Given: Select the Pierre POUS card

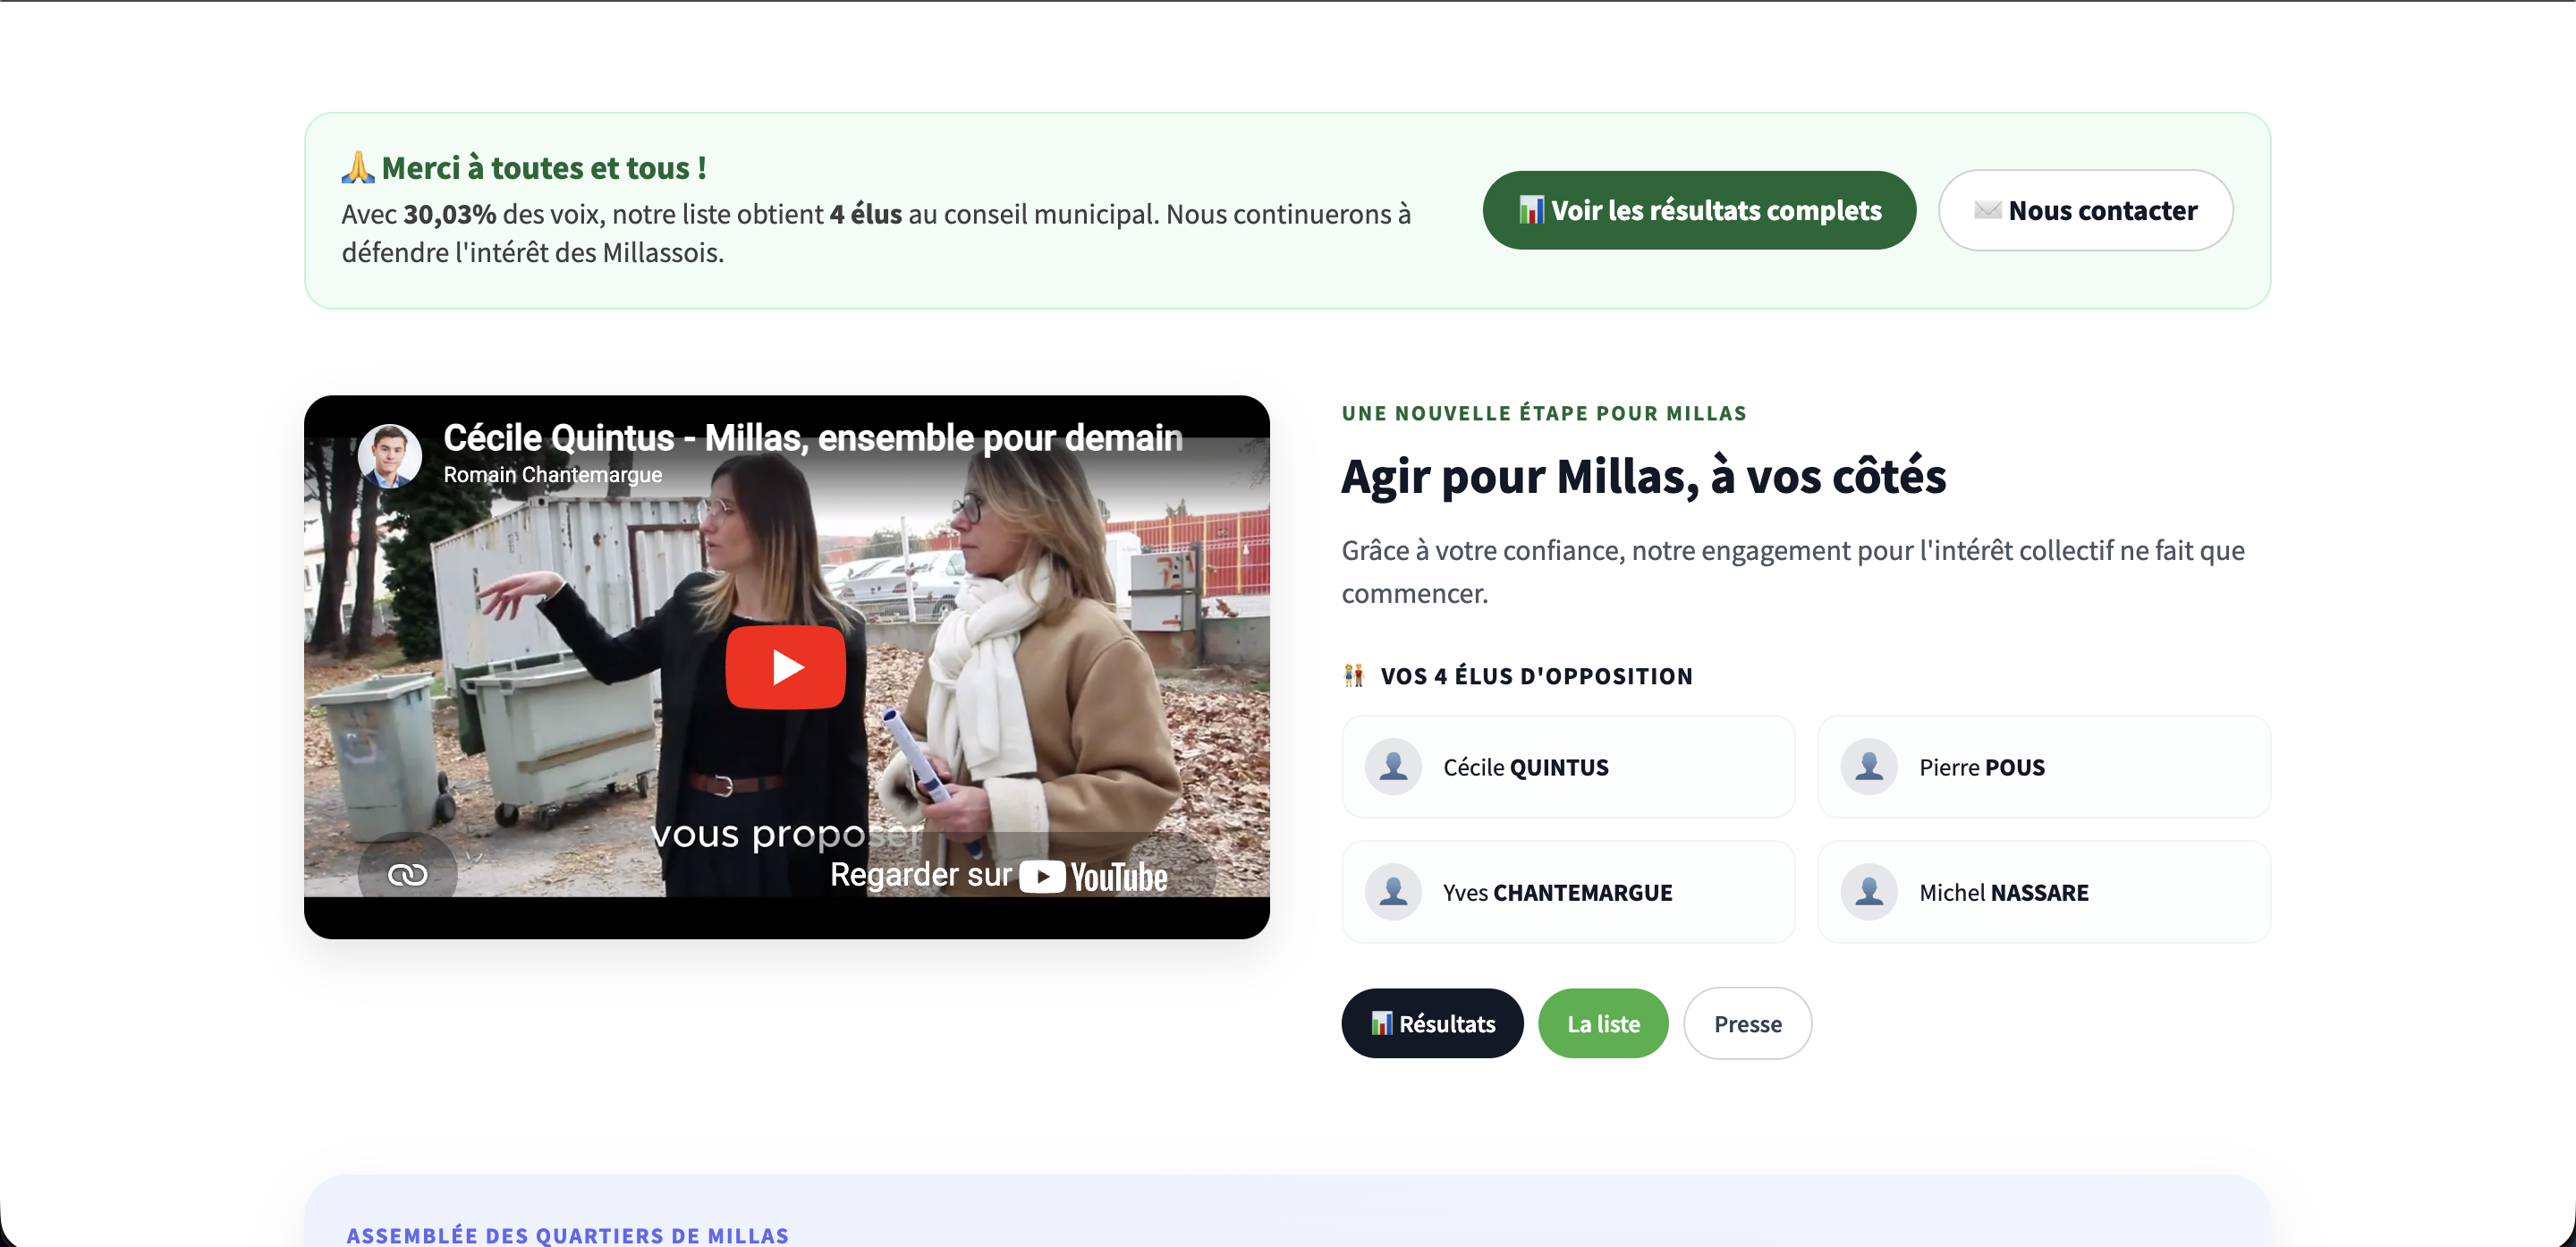Looking at the screenshot, I should tap(2044, 767).
